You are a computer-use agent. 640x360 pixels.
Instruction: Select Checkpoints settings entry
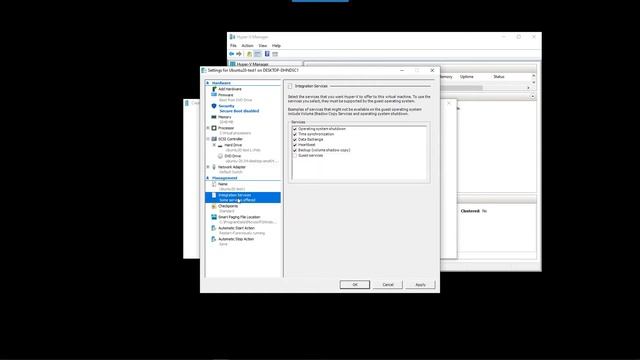click(228, 206)
